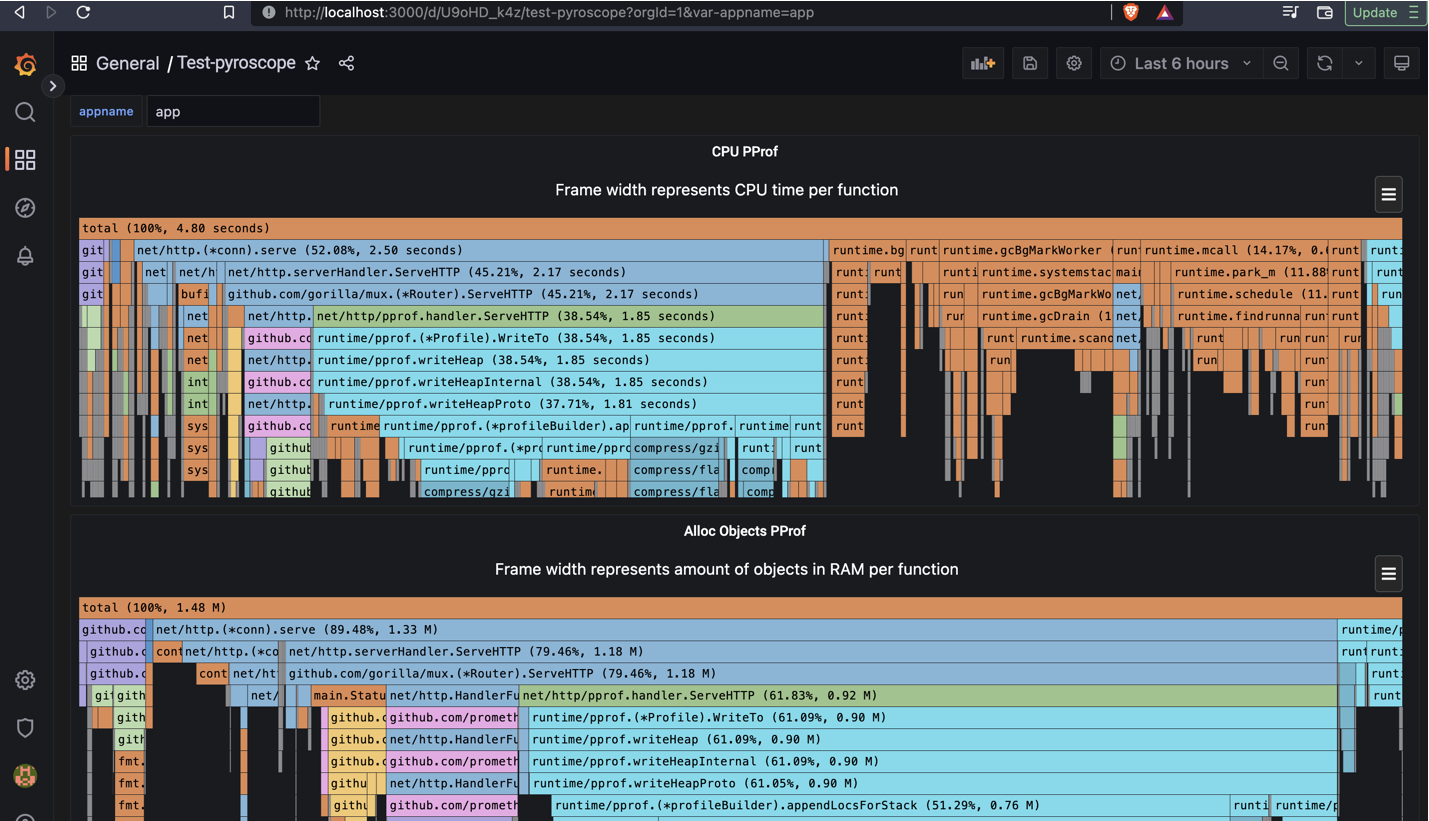Click the browser Update button
The width and height of the screenshot is (1429, 821).
pos(1375,12)
